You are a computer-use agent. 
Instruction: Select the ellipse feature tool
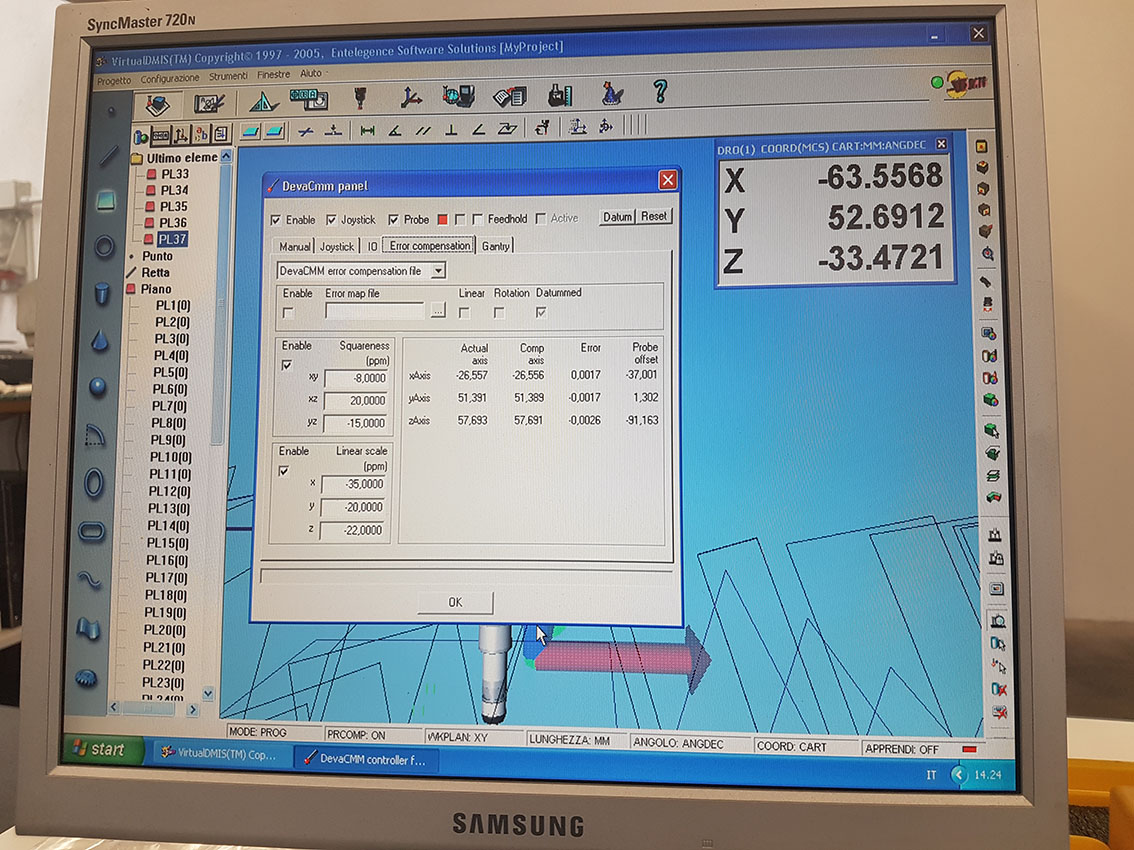point(93,483)
